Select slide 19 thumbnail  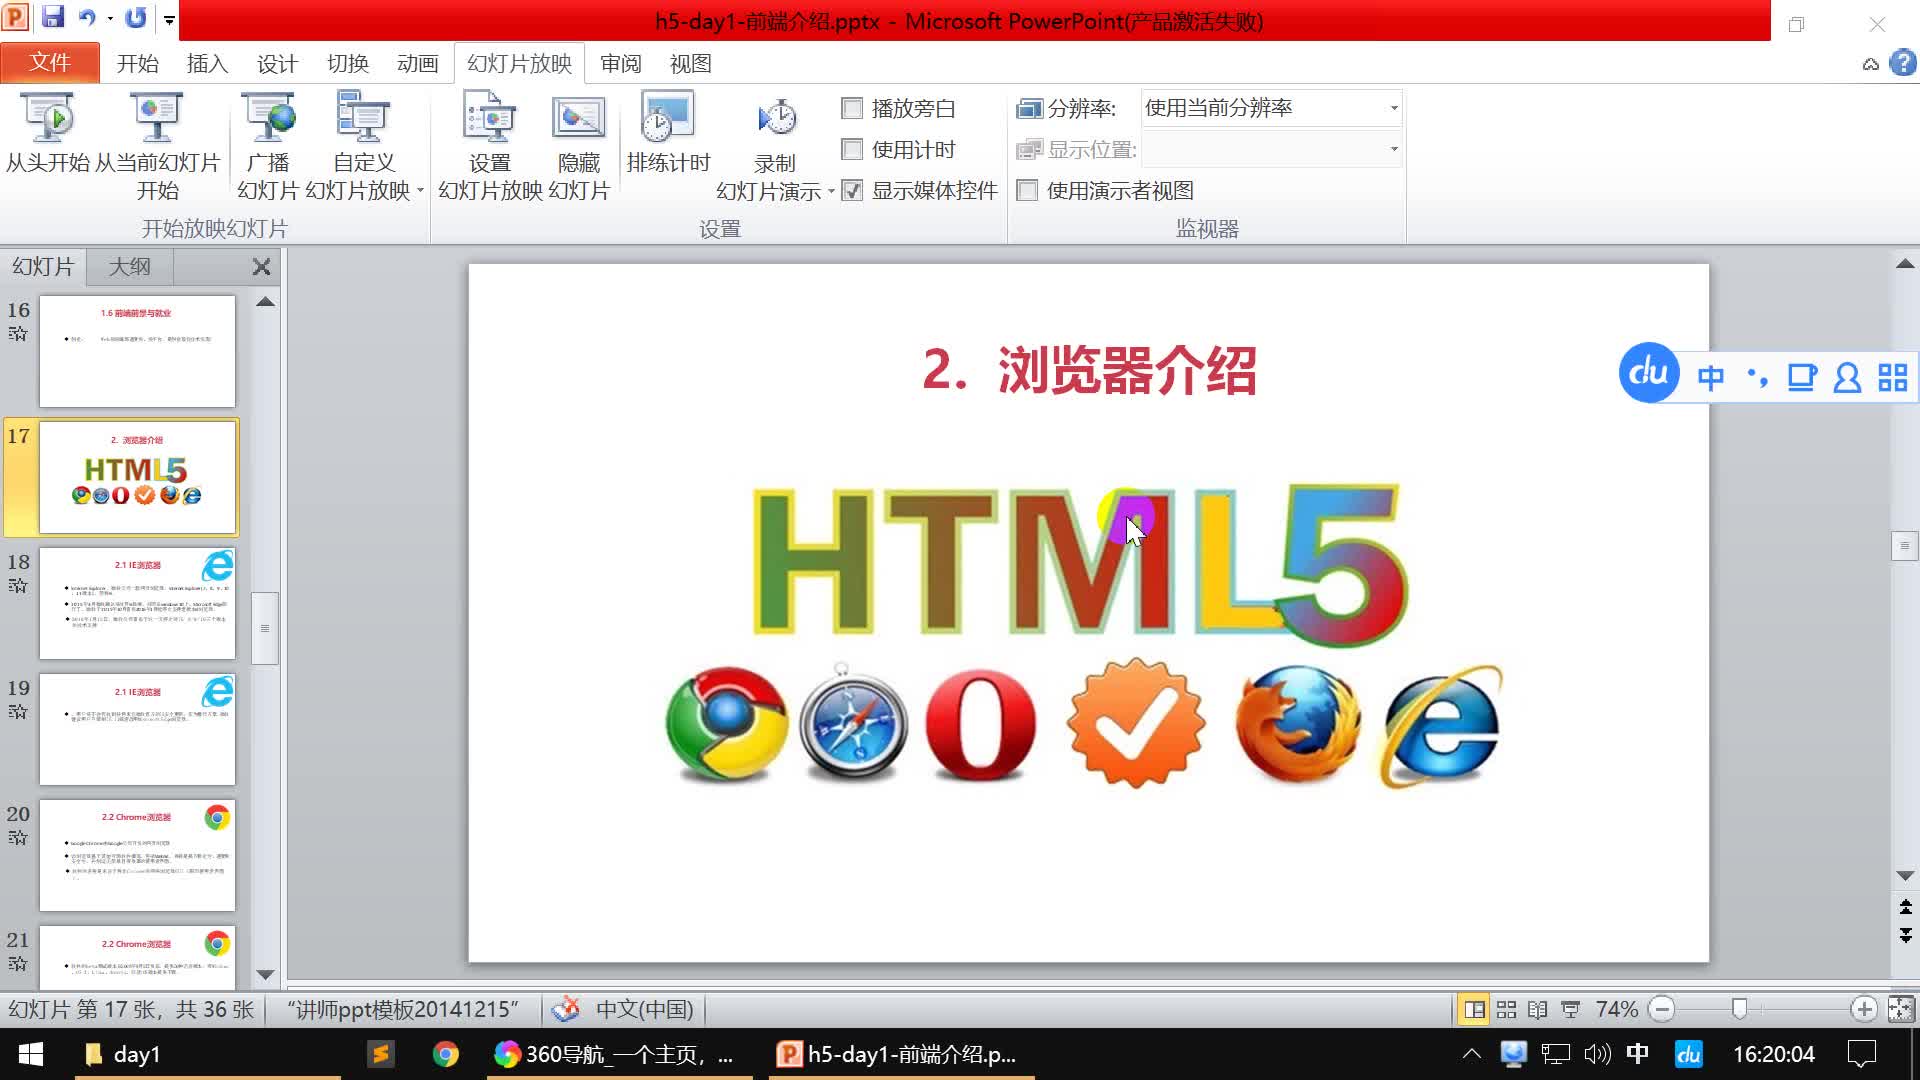point(137,729)
